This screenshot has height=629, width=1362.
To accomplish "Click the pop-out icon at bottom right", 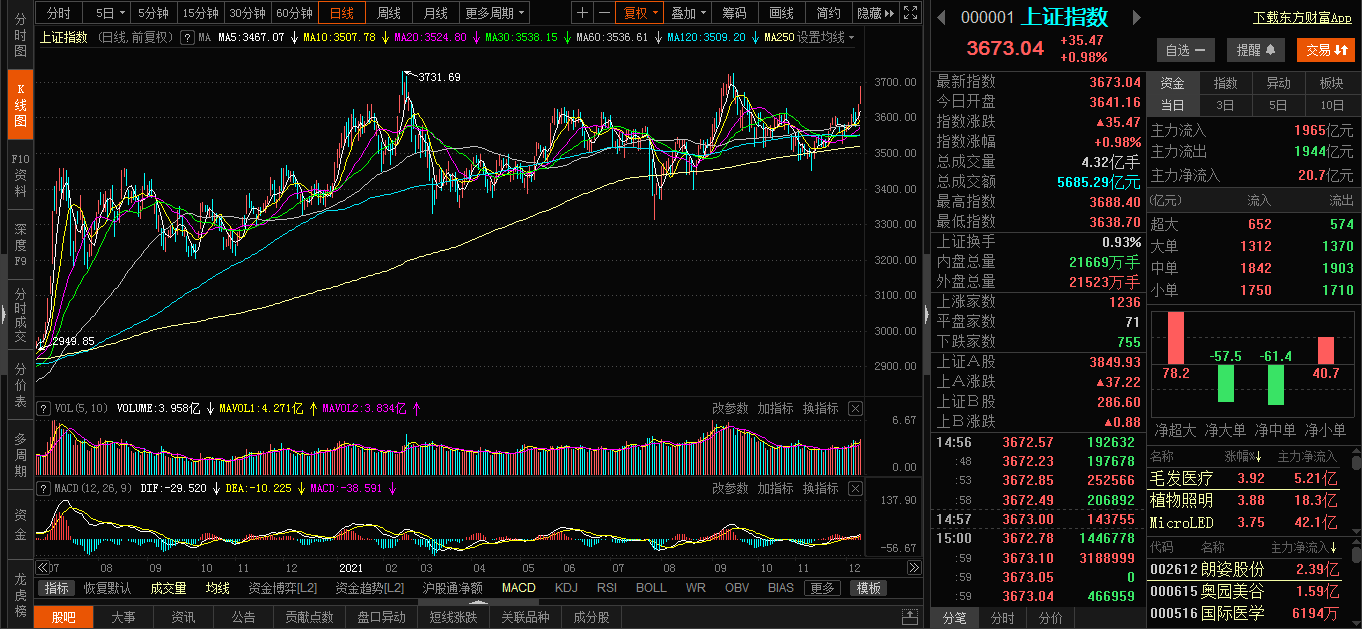I will [x=909, y=617].
